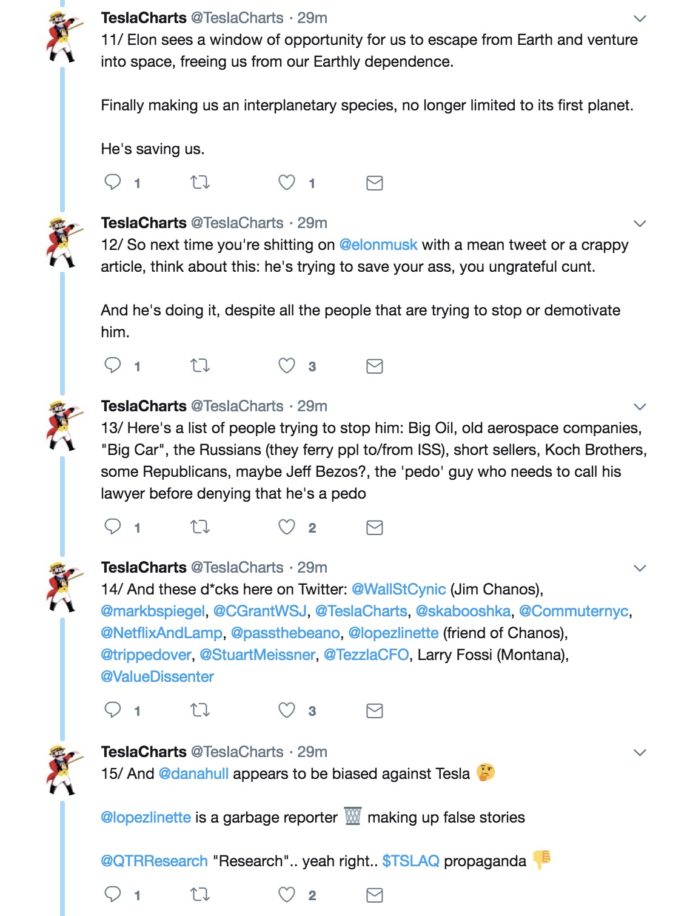
Task: Retweet the 12/ tweet mentioning @elonmusk
Action: (200, 366)
